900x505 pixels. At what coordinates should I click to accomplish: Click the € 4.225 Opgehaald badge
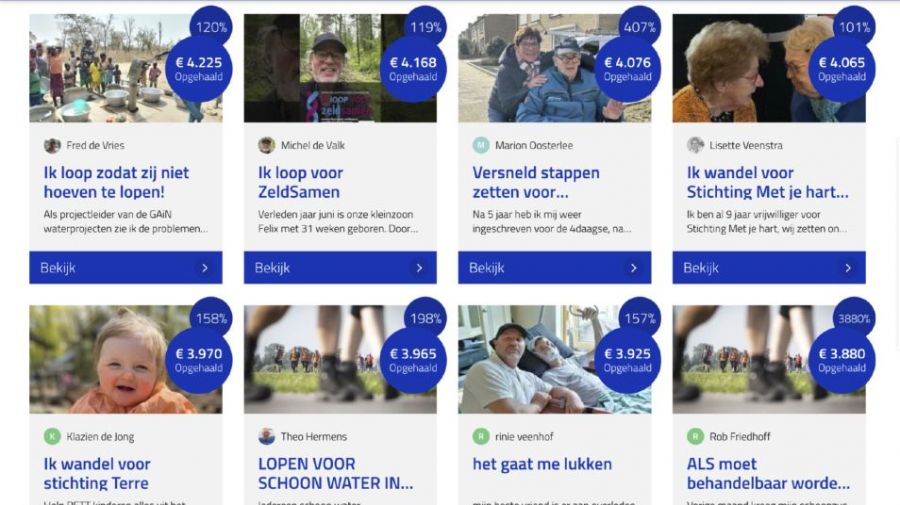pyautogui.click(x=199, y=69)
